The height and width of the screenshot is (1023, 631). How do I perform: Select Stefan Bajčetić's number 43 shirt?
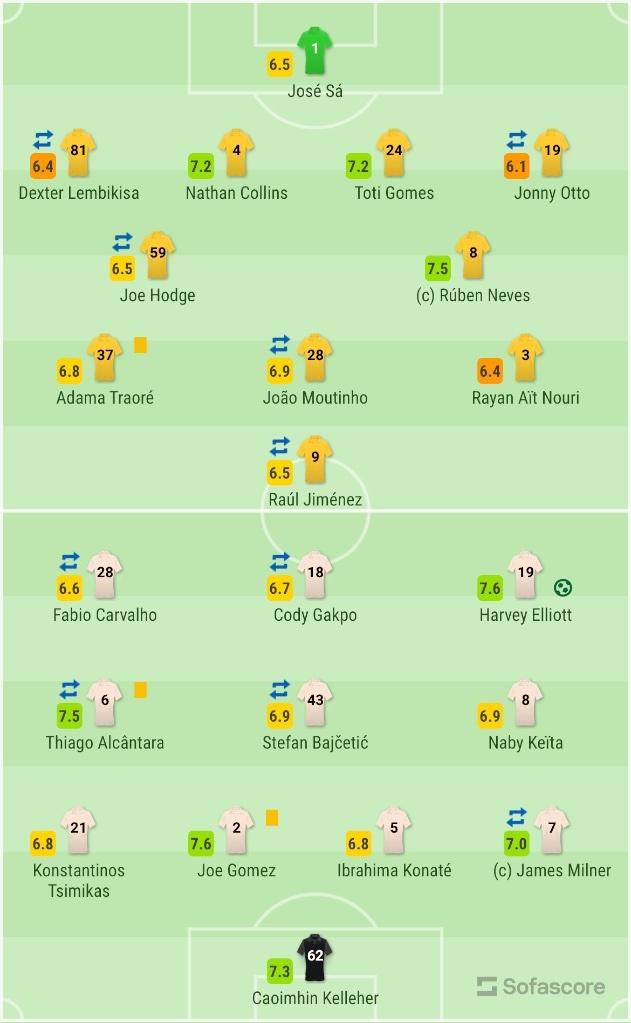point(315,703)
